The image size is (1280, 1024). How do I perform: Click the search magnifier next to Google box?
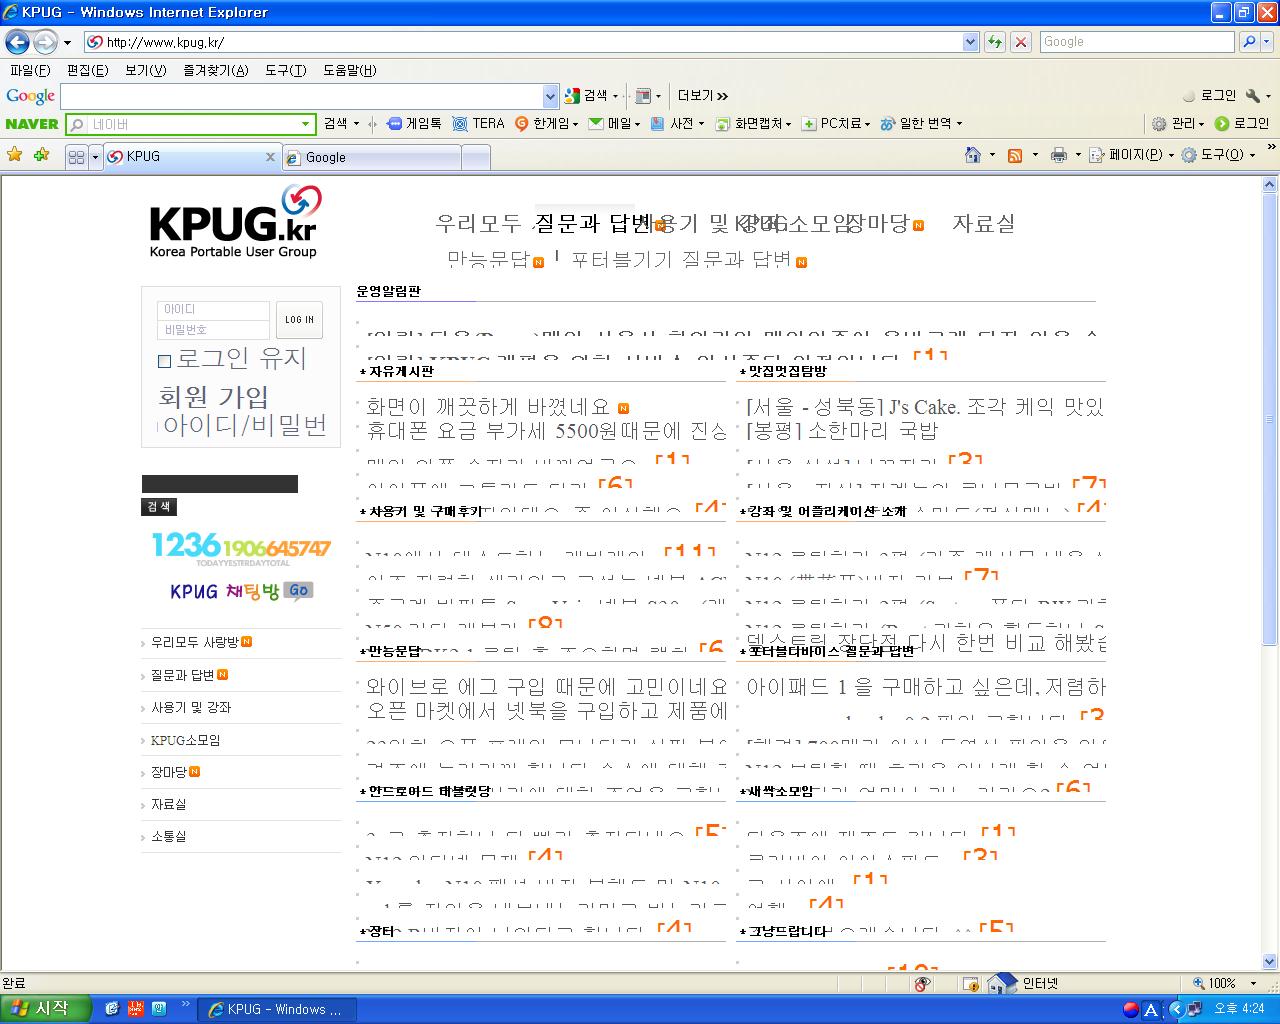(1249, 42)
